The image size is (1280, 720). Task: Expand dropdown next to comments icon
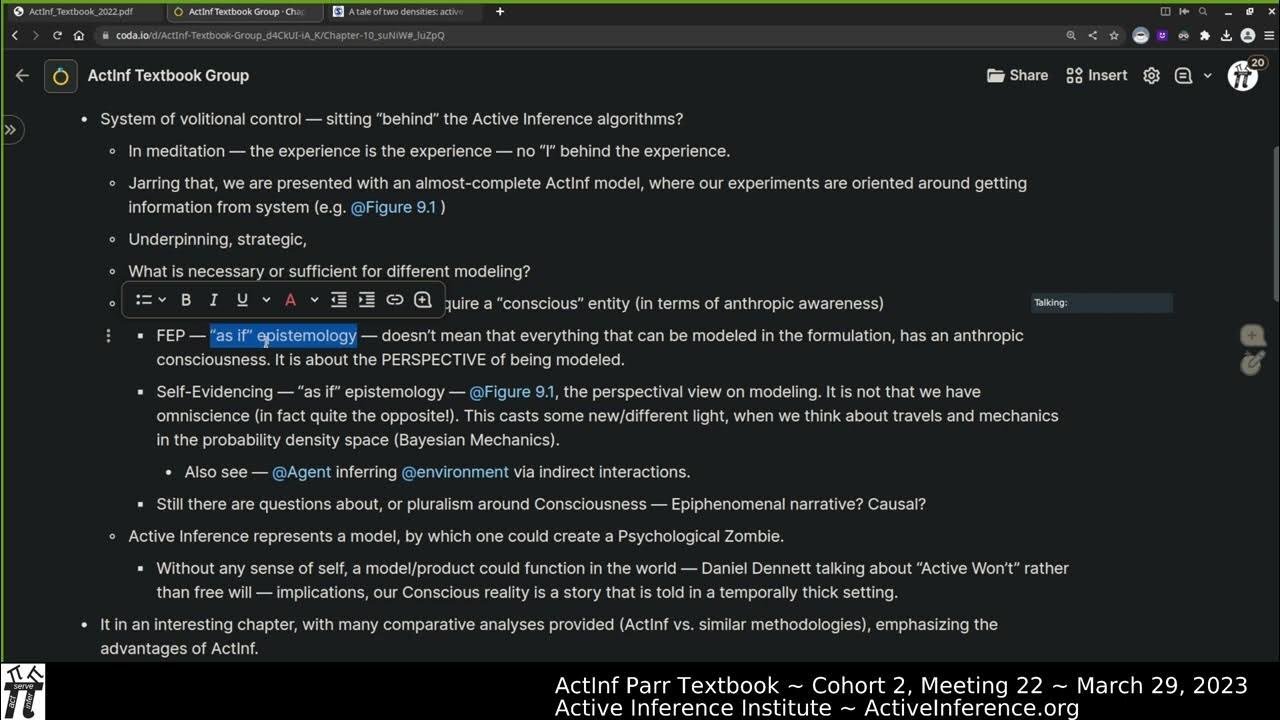pos(1207,75)
